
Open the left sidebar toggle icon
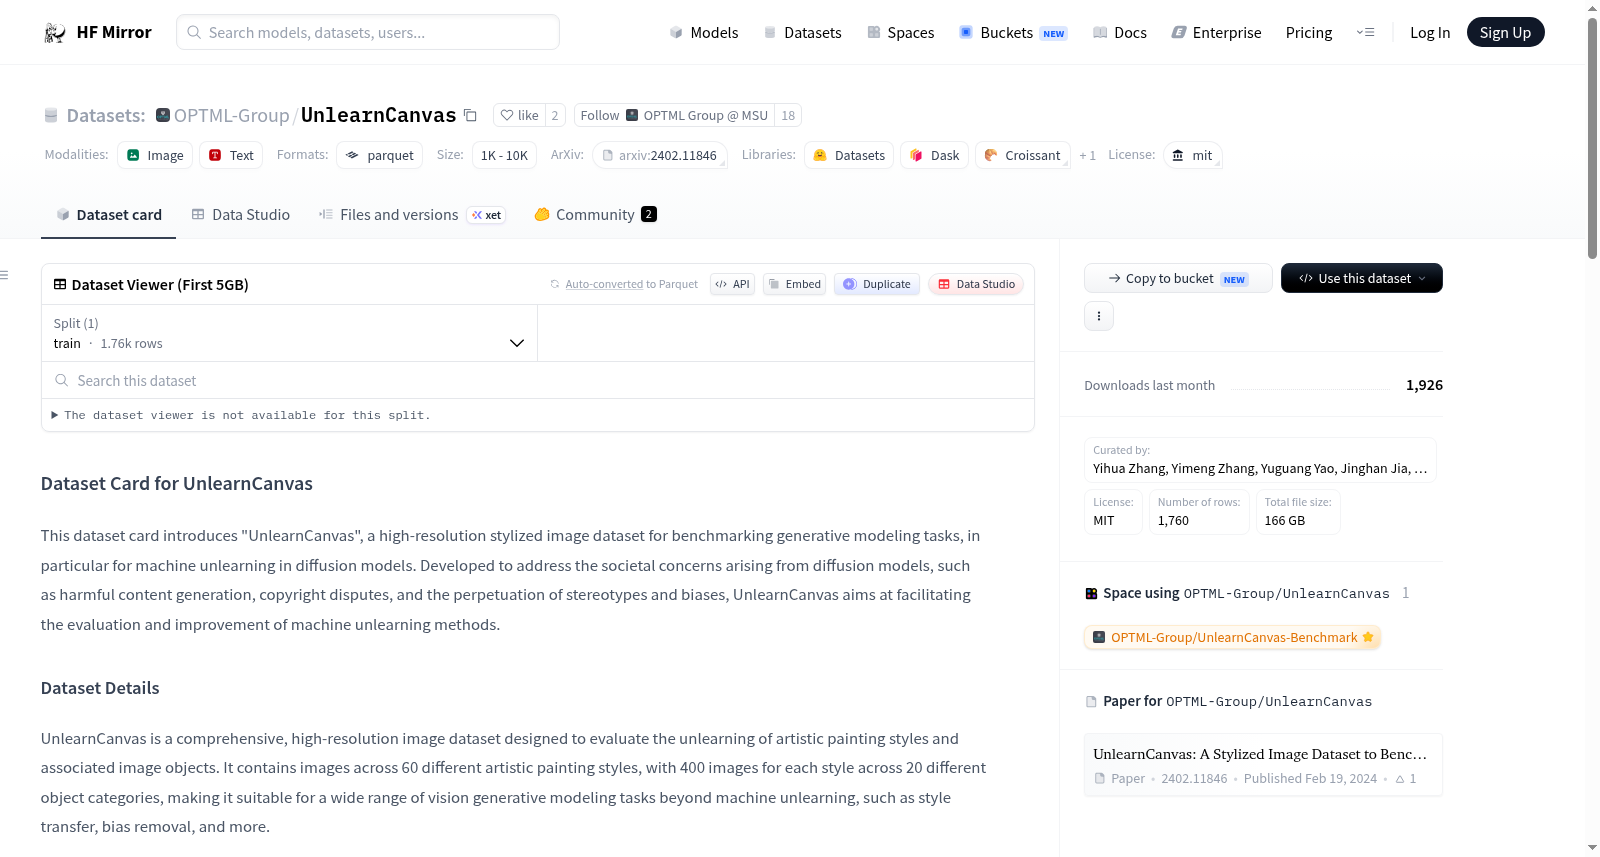[x=4, y=275]
